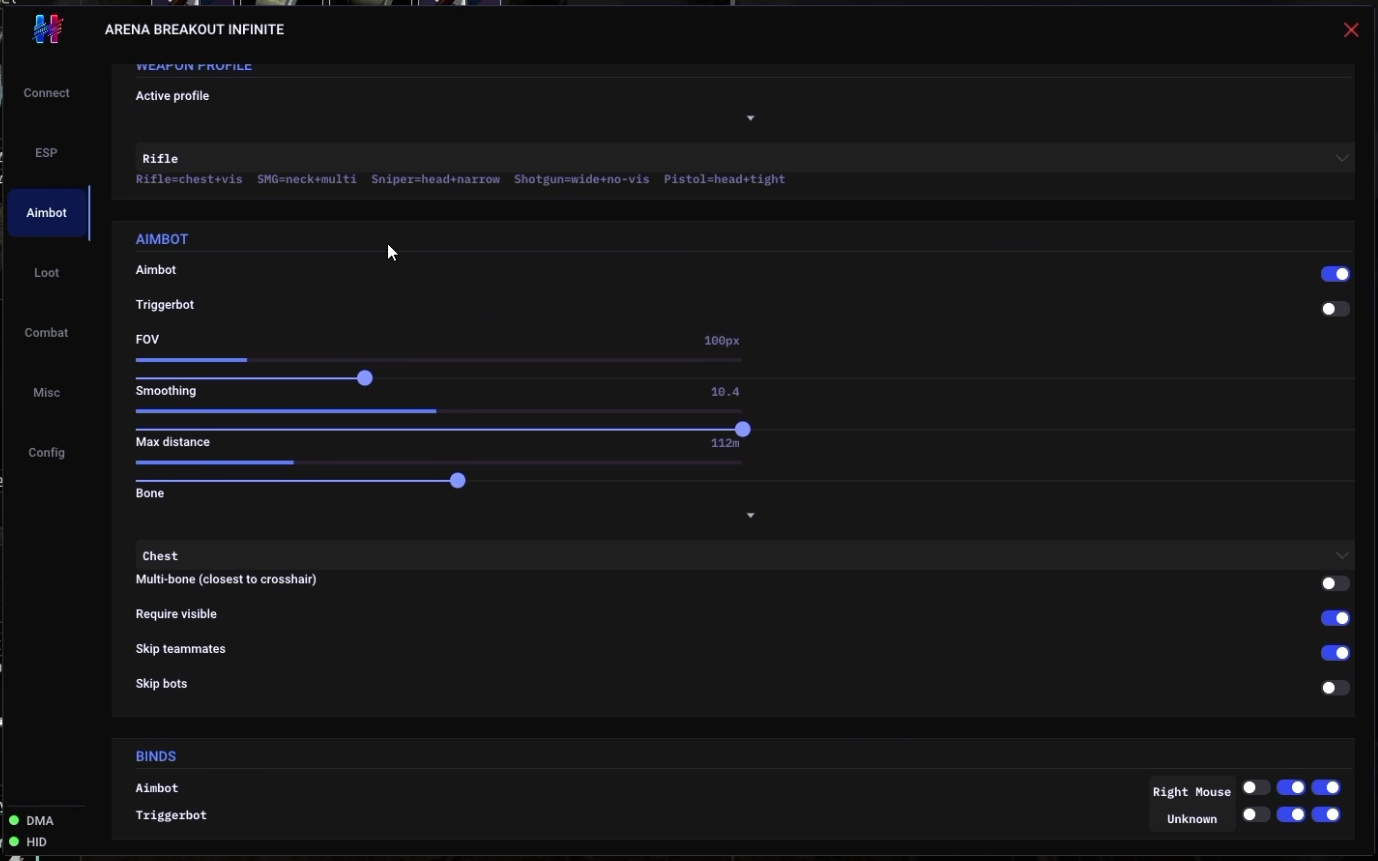Turn on Multi-bone closest to crosshair
Screen dimensions: 1378x861
pyautogui.click(x=1335, y=583)
